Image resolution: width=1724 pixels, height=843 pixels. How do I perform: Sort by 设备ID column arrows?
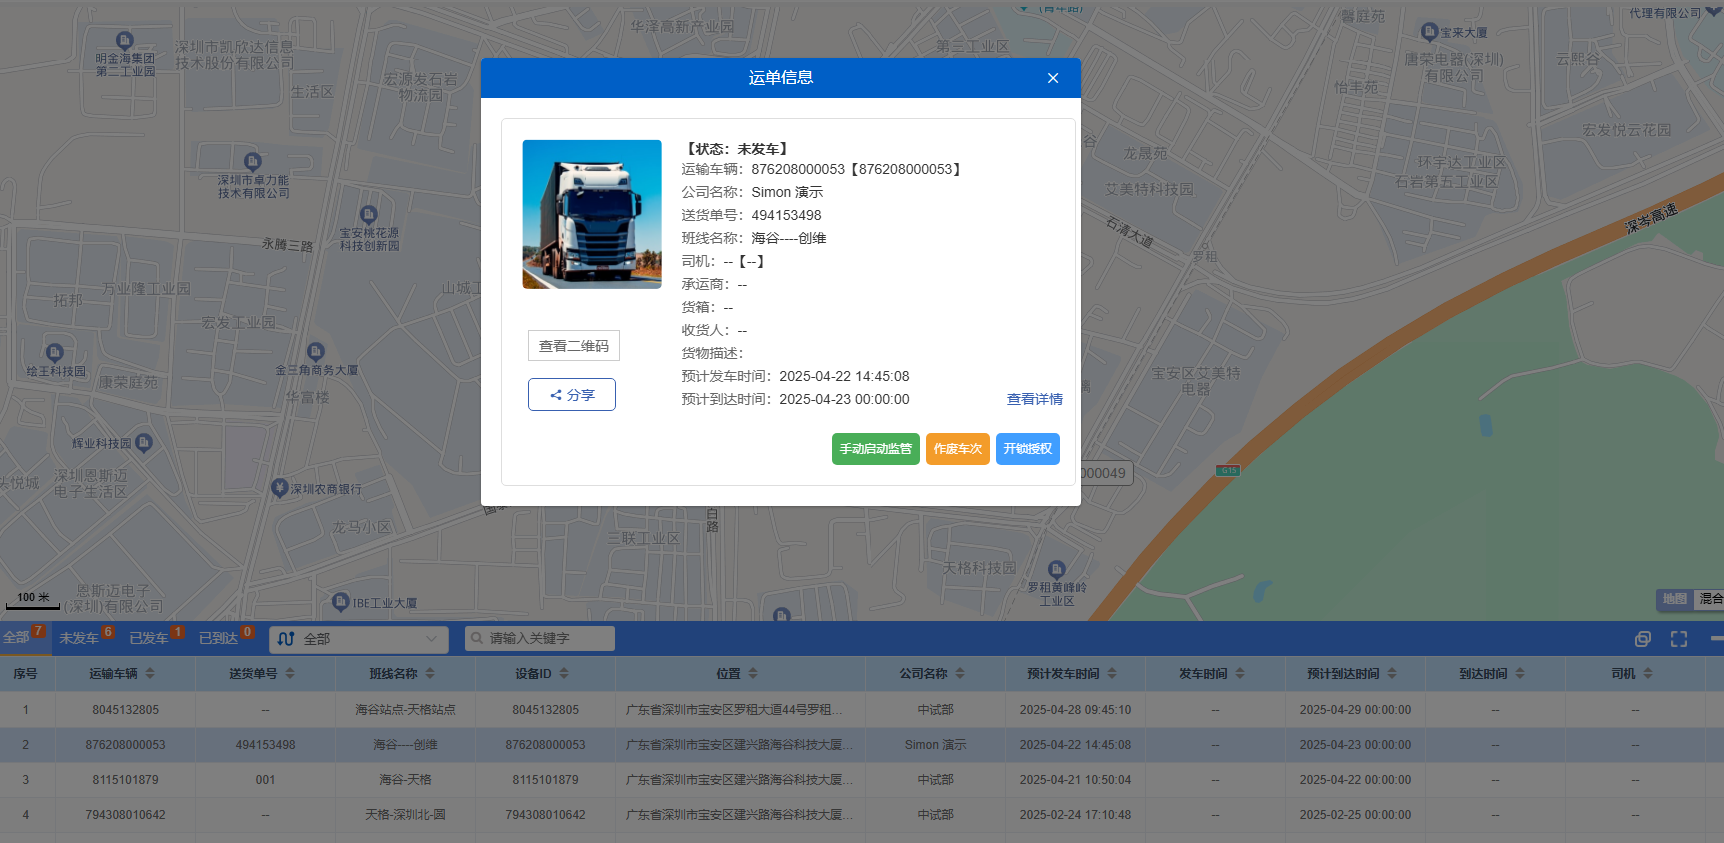pos(564,674)
